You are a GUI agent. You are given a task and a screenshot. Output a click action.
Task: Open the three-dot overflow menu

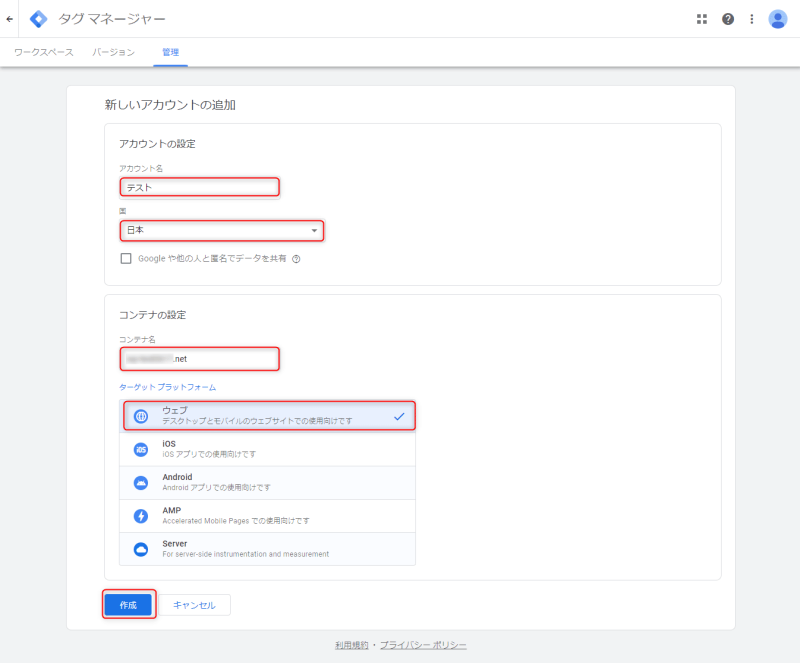(x=752, y=18)
